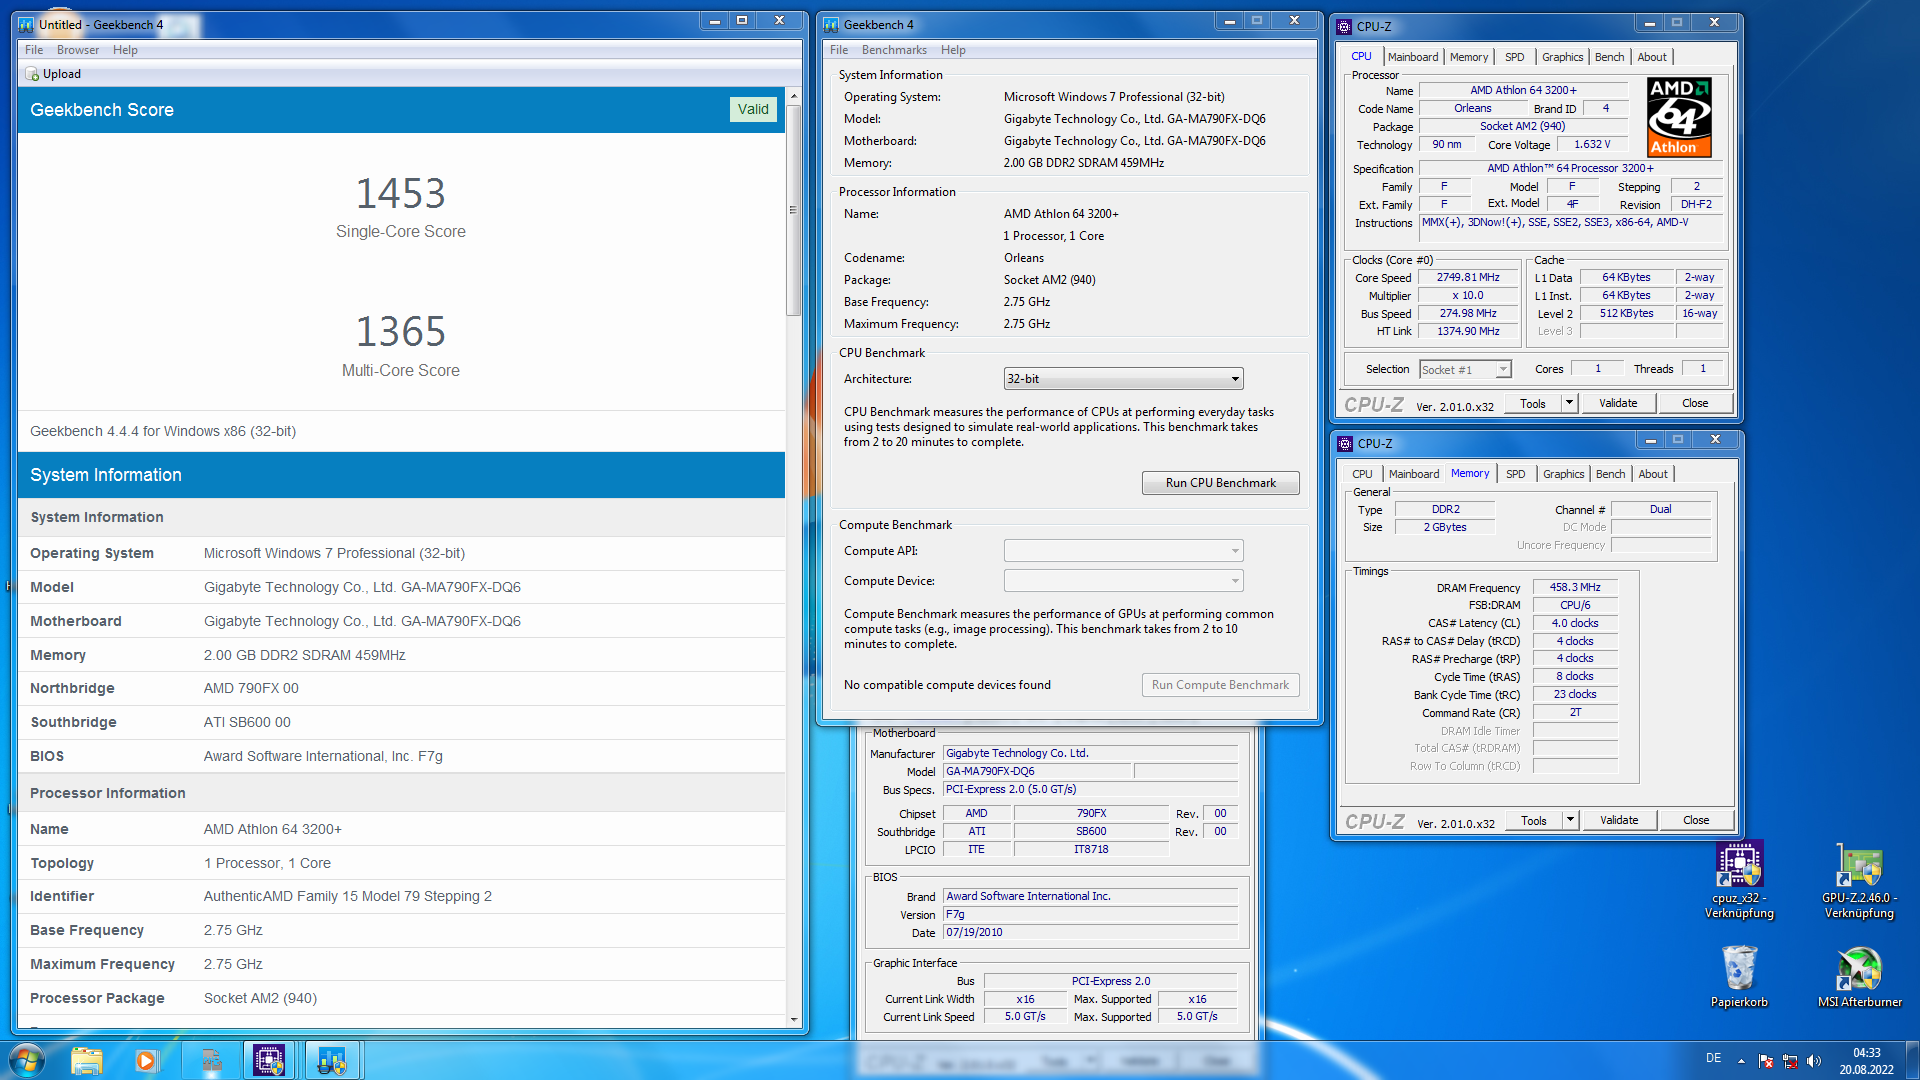Click scrollbar down arrow in Geekbench results
1920x1080 pixels.
[x=794, y=1020]
